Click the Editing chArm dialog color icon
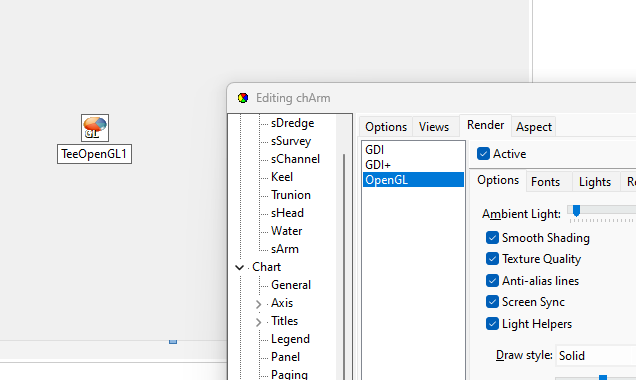This screenshot has height=380, width=636. coord(243,98)
